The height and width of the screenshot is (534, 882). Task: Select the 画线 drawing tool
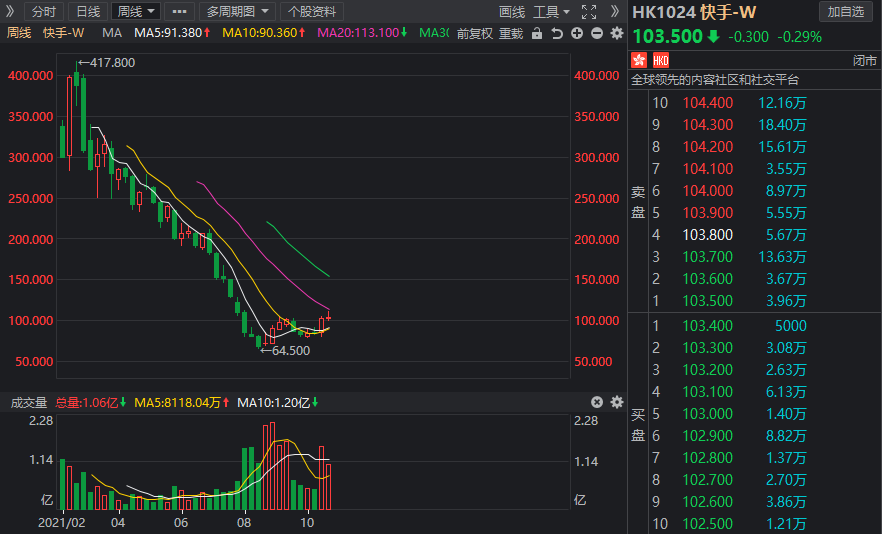511,12
